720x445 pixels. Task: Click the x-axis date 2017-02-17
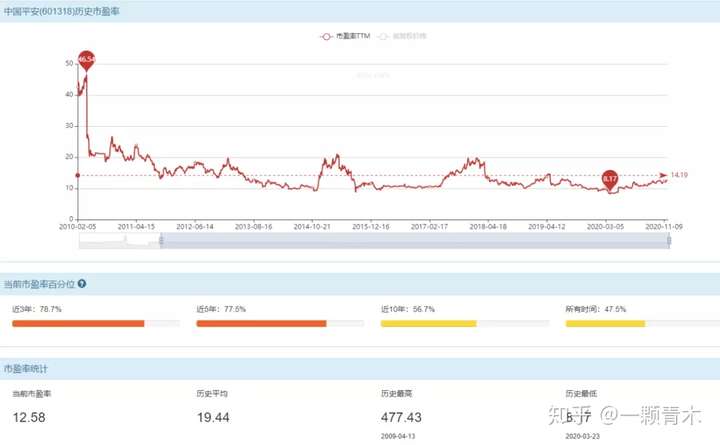(429, 227)
